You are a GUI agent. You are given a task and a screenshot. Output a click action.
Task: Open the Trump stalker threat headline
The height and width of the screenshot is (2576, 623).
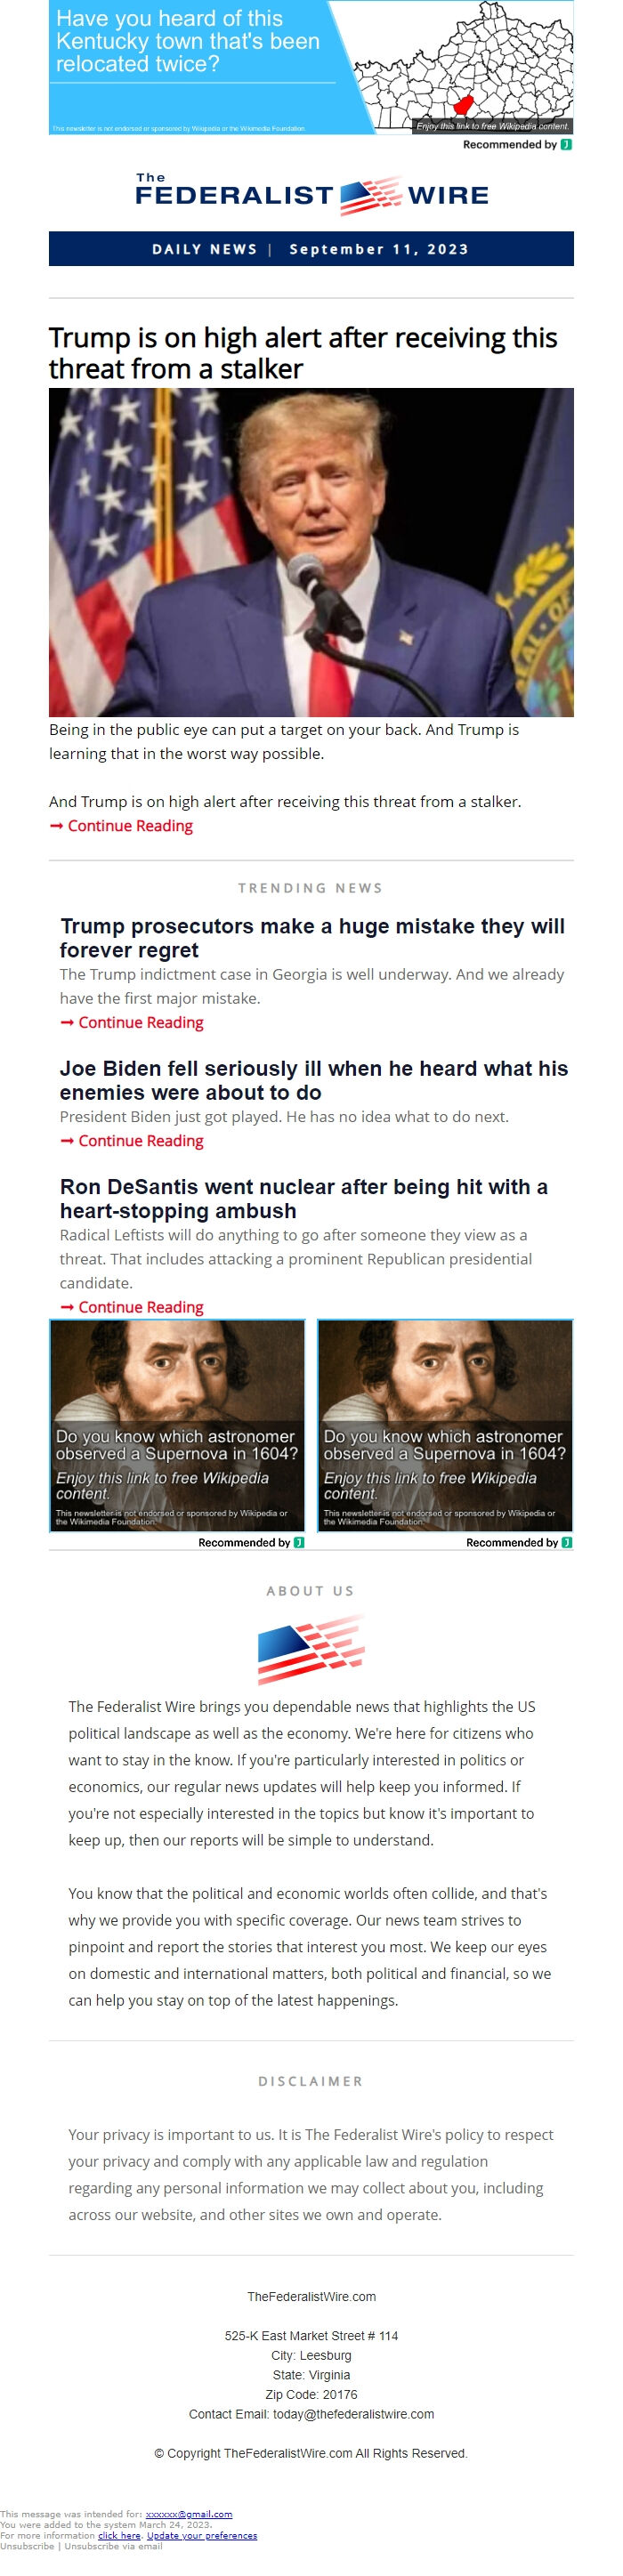click(302, 353)
